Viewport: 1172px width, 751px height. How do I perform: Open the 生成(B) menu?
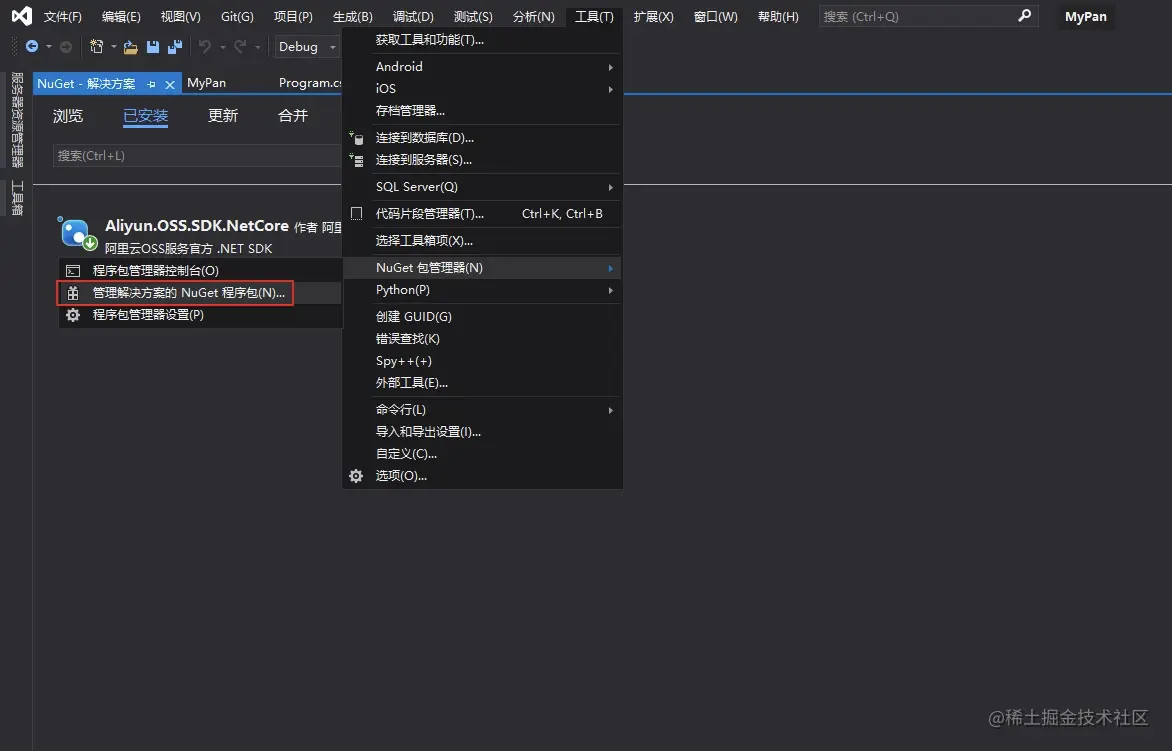pyautogui.click(x=353, y=16)
